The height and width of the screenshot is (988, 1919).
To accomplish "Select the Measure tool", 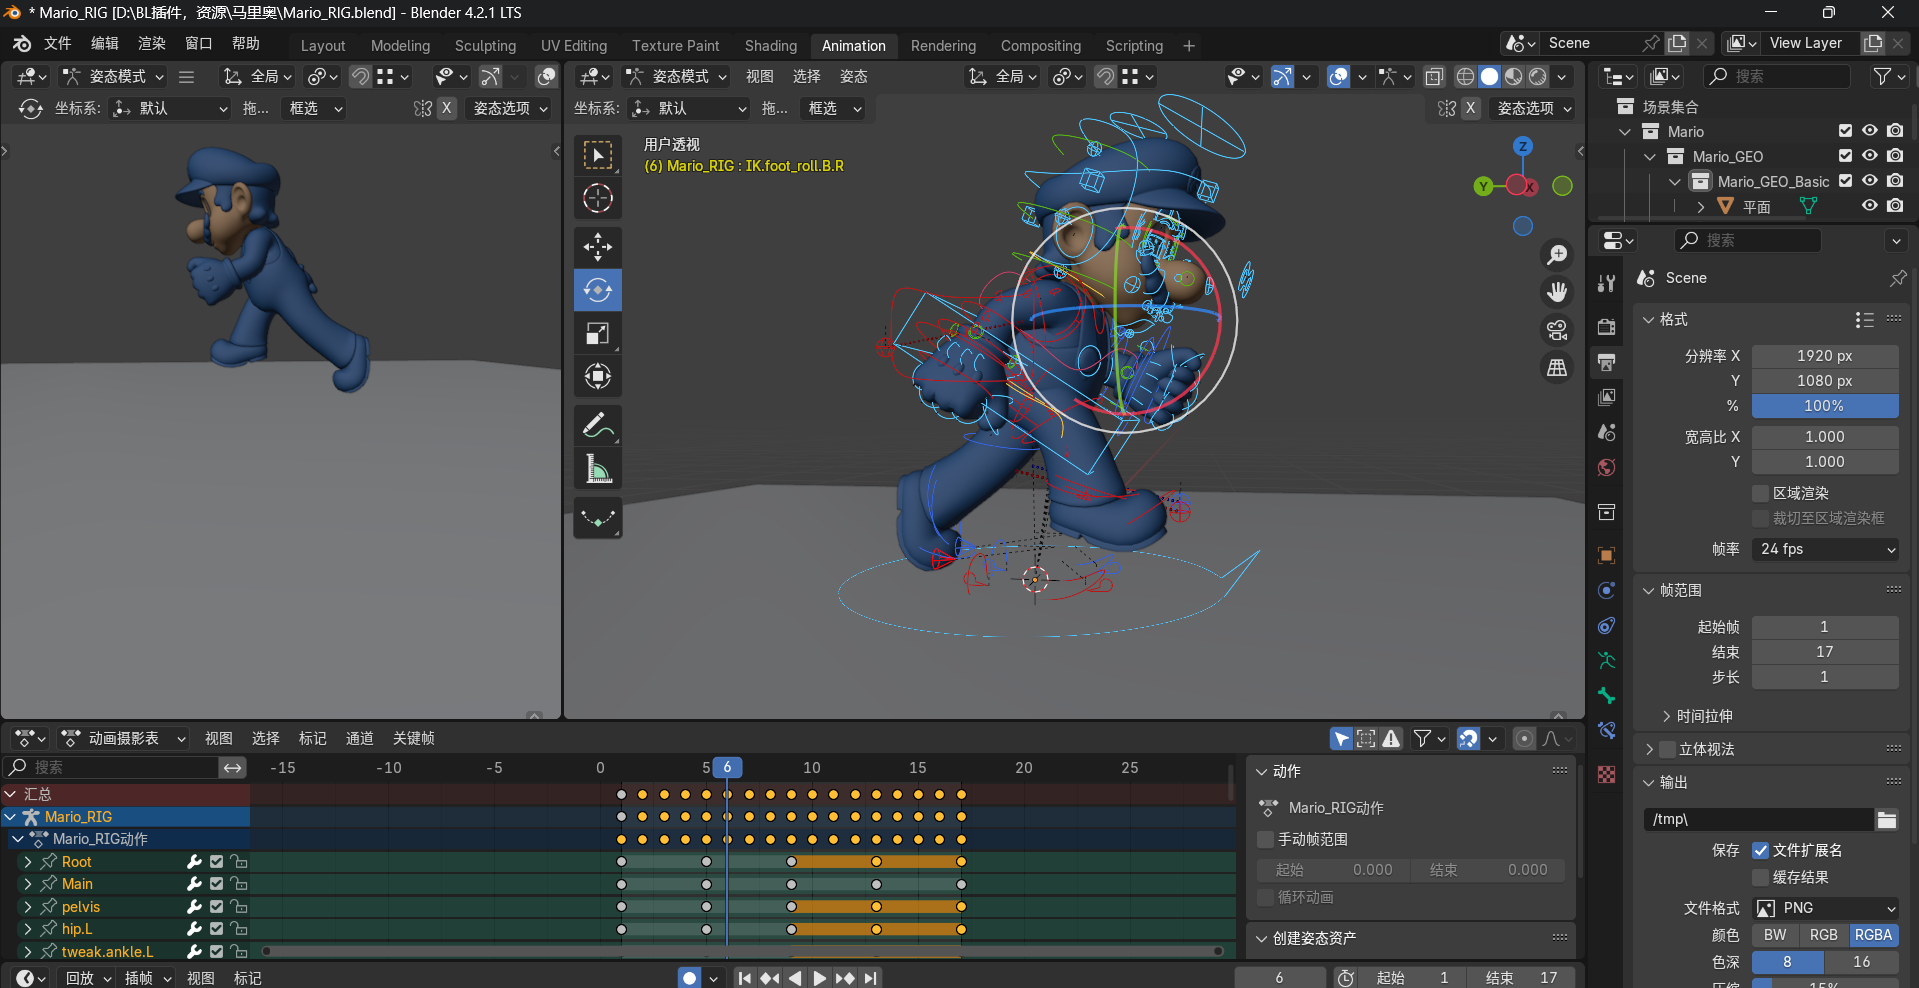I will point(598,468).
